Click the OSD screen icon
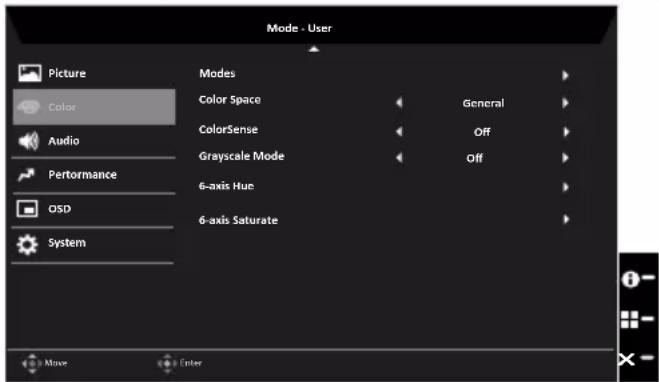The image size is (659, 382). [x=27, y=209]
